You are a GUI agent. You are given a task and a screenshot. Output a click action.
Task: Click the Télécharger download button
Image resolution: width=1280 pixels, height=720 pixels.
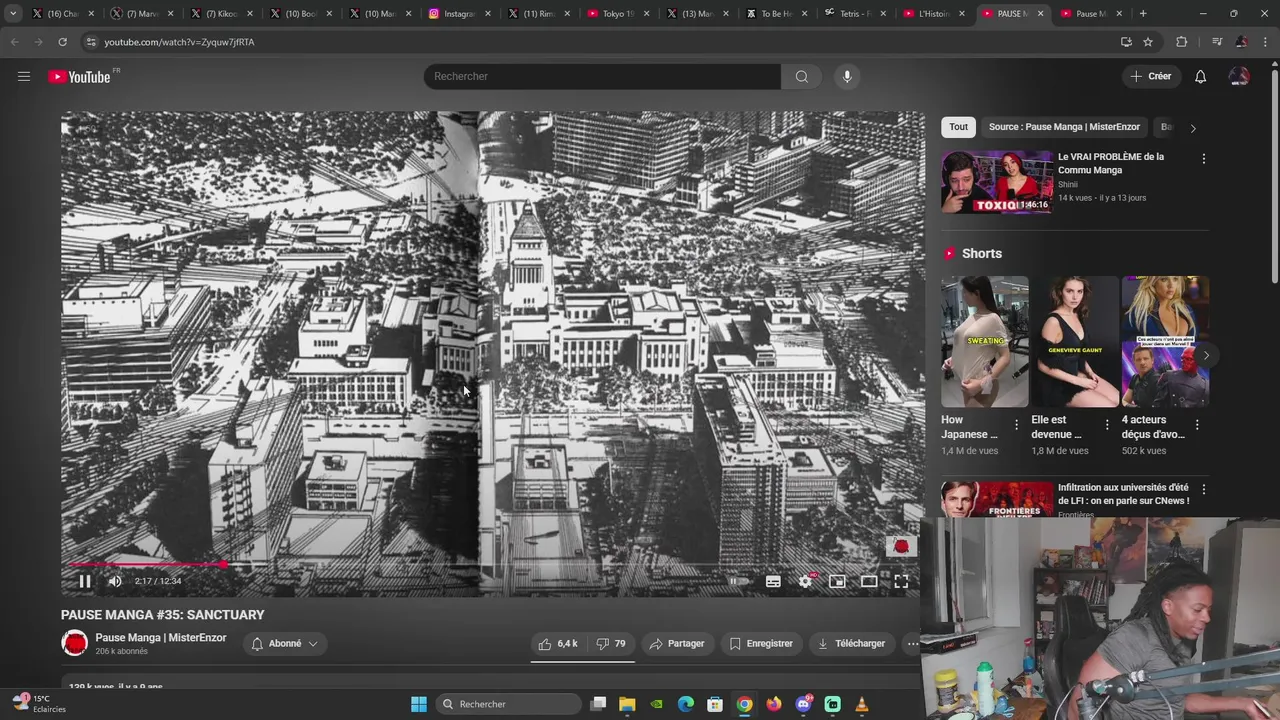pyautogui.click(x=851, y=644)
